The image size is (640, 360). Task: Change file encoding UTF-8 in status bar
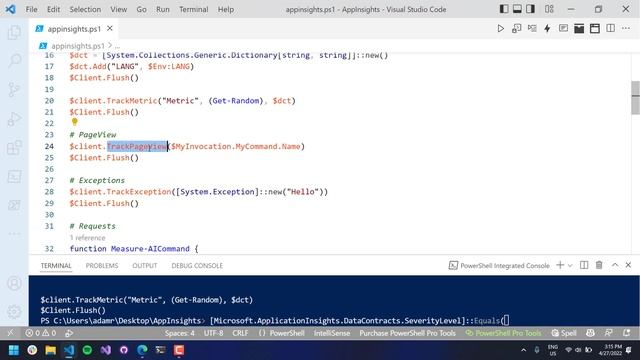tap(213, 333)
